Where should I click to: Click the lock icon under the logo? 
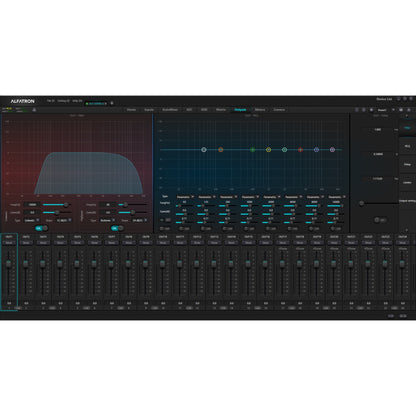(x=34, y=110)
